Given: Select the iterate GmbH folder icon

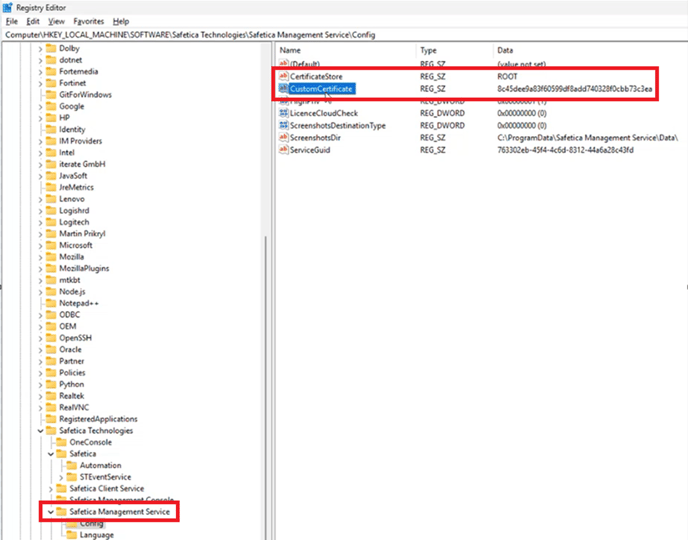Looking at the screenshot, I should [x=51, y=164].
